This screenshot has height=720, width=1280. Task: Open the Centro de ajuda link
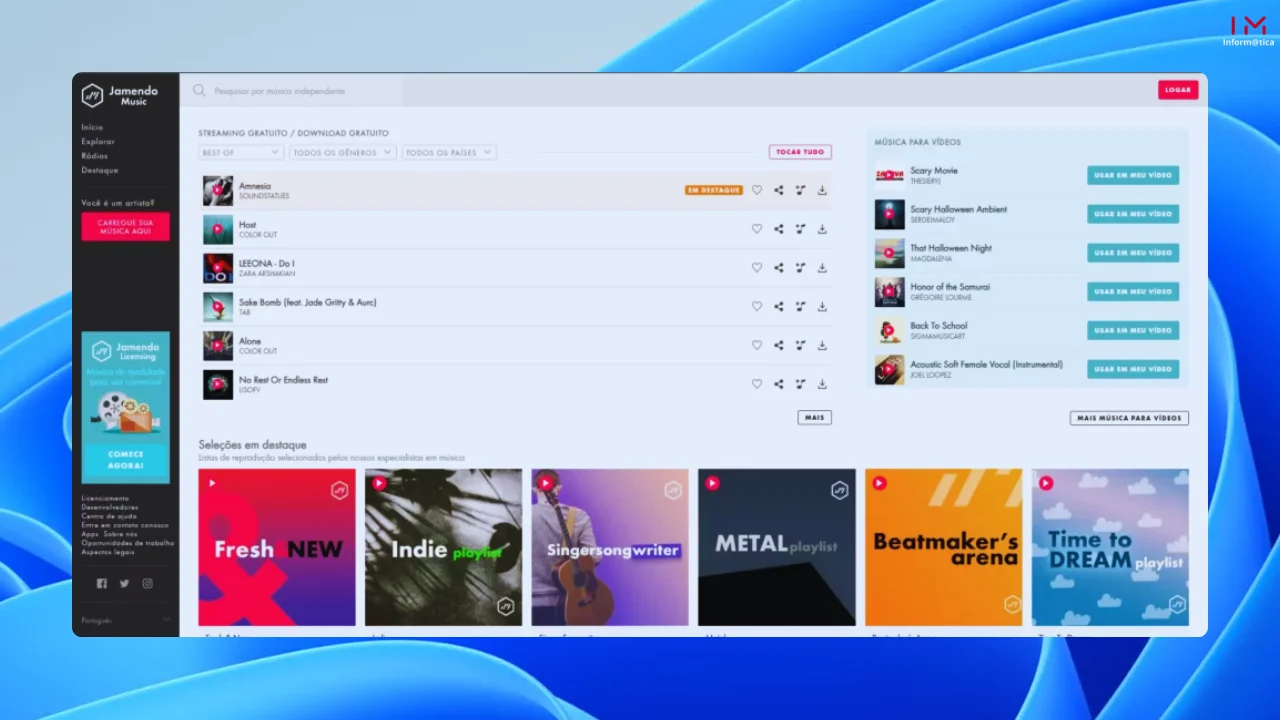point(109,516)
